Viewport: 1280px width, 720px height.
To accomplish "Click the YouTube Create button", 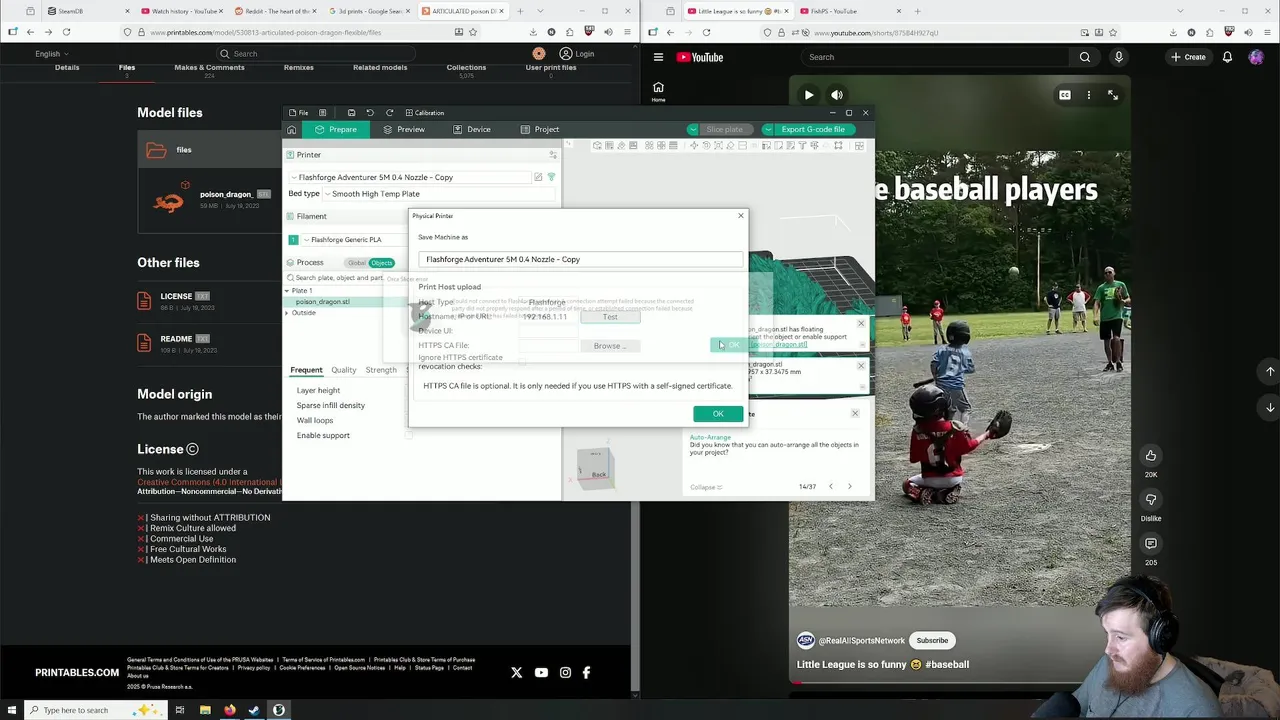I will 1188,57.
